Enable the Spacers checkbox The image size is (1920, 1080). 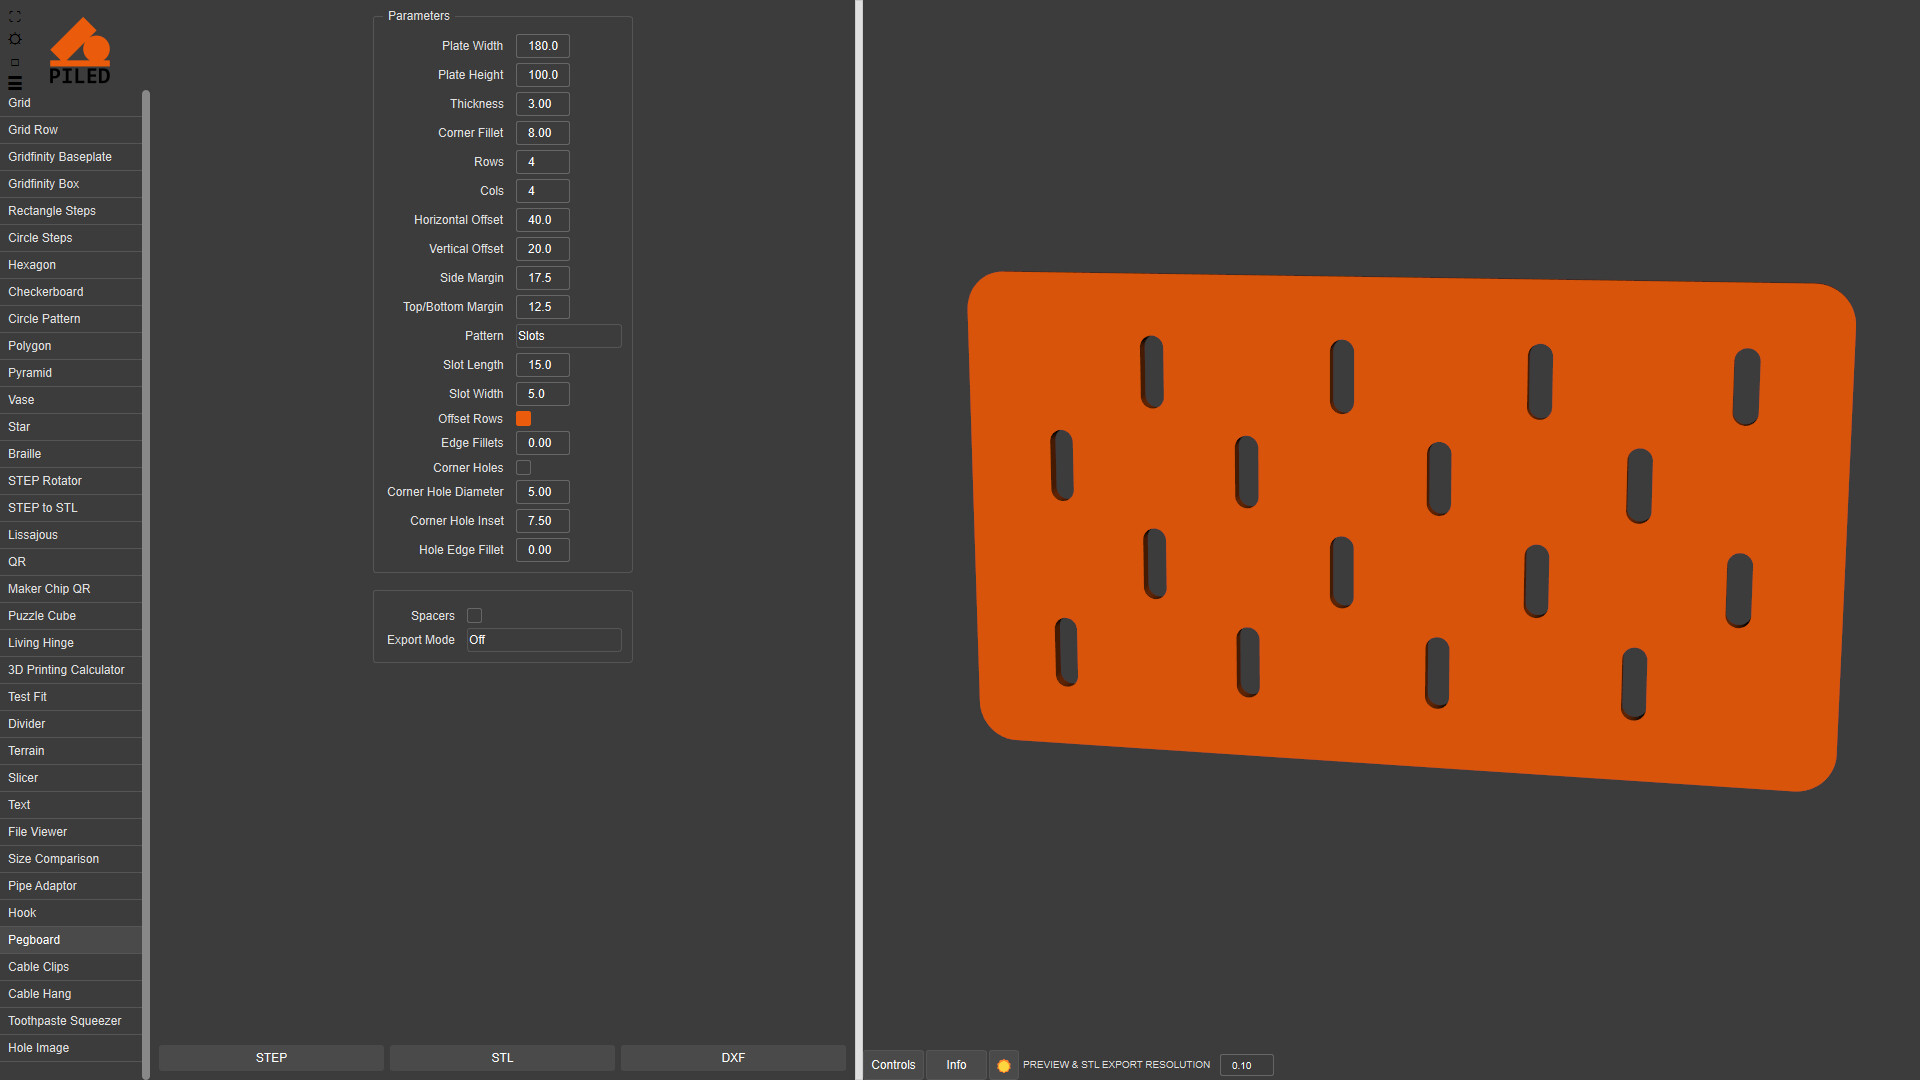tap(474, 616)
